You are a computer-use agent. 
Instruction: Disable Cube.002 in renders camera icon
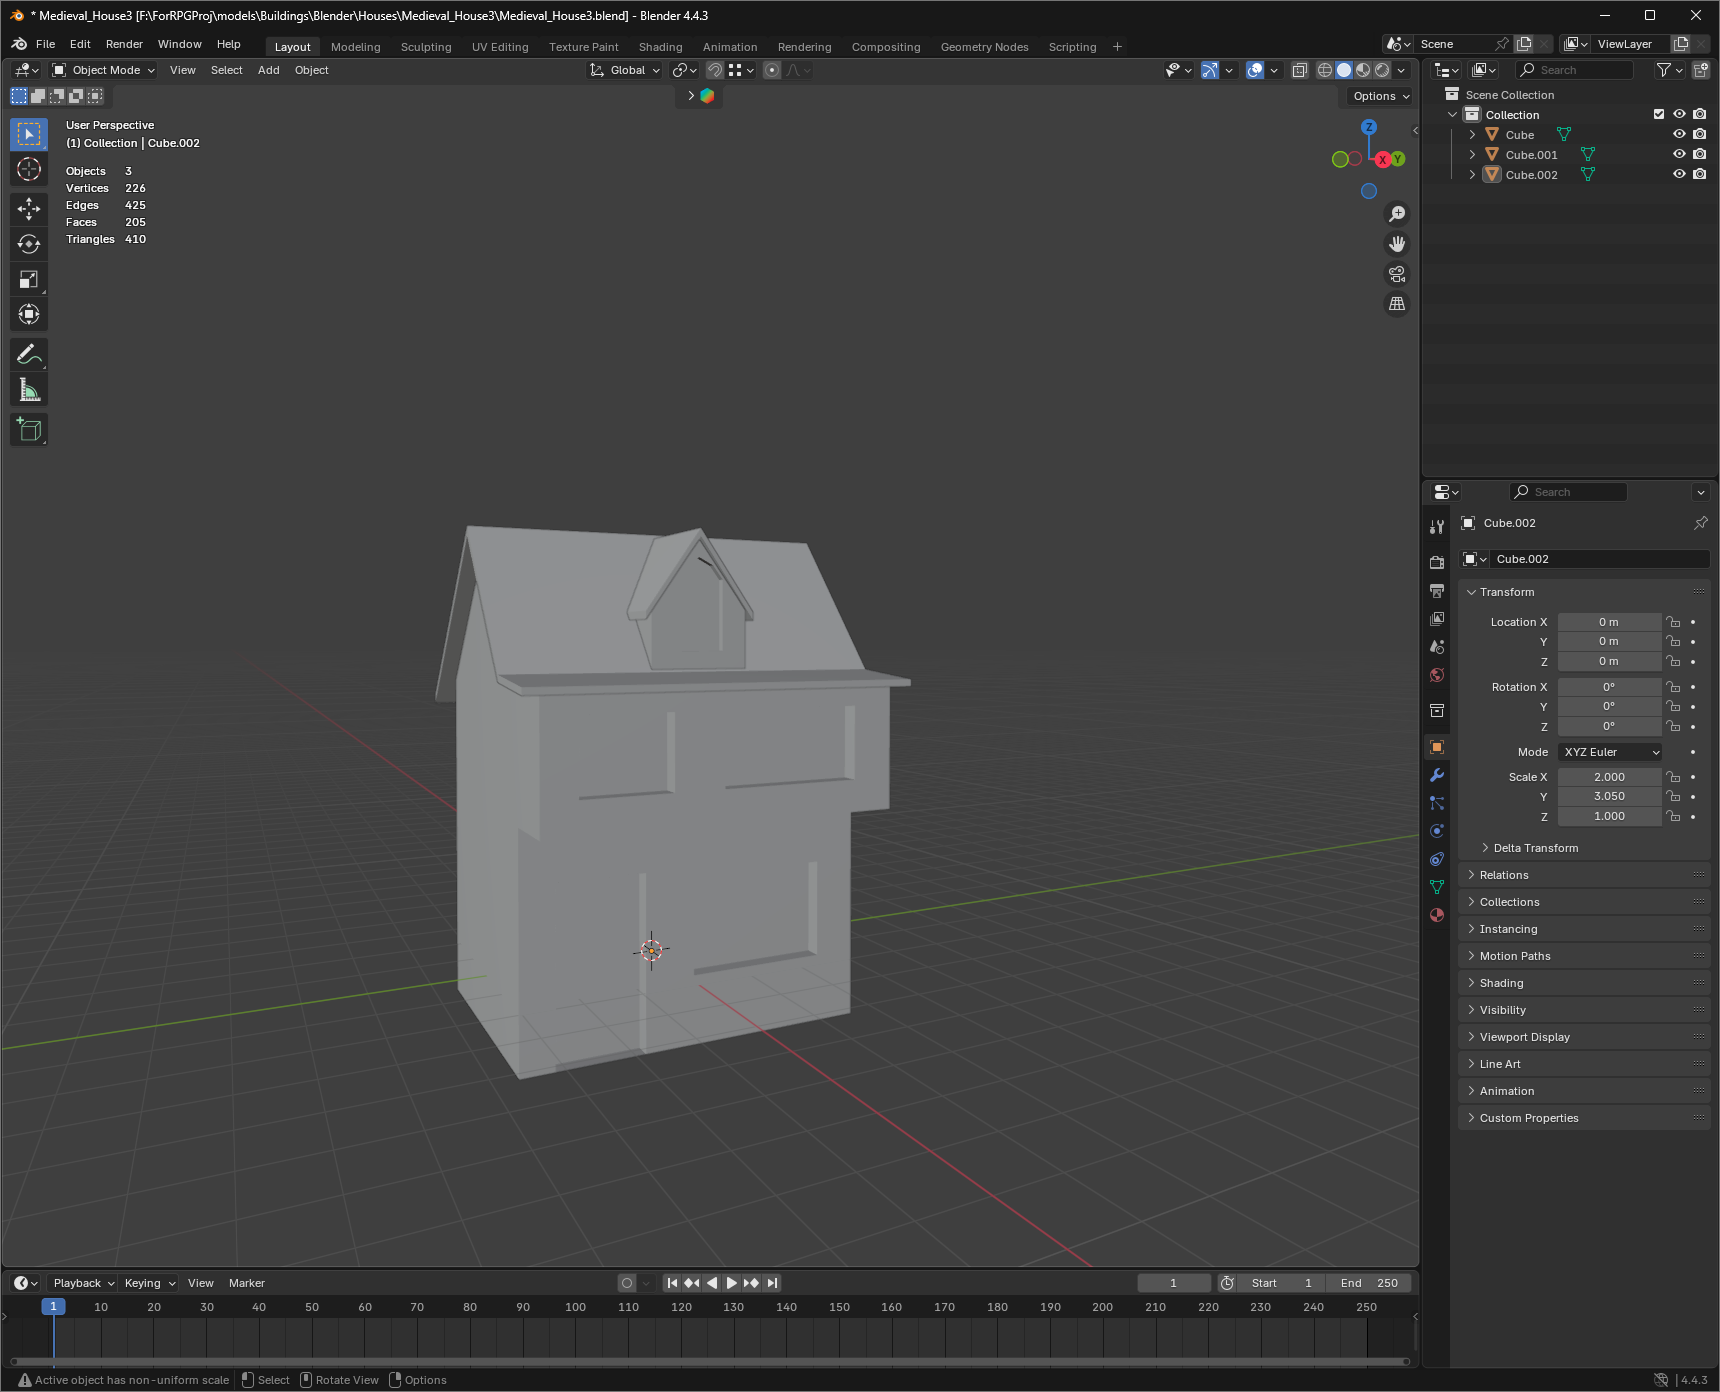click(x=1699, y=174)
